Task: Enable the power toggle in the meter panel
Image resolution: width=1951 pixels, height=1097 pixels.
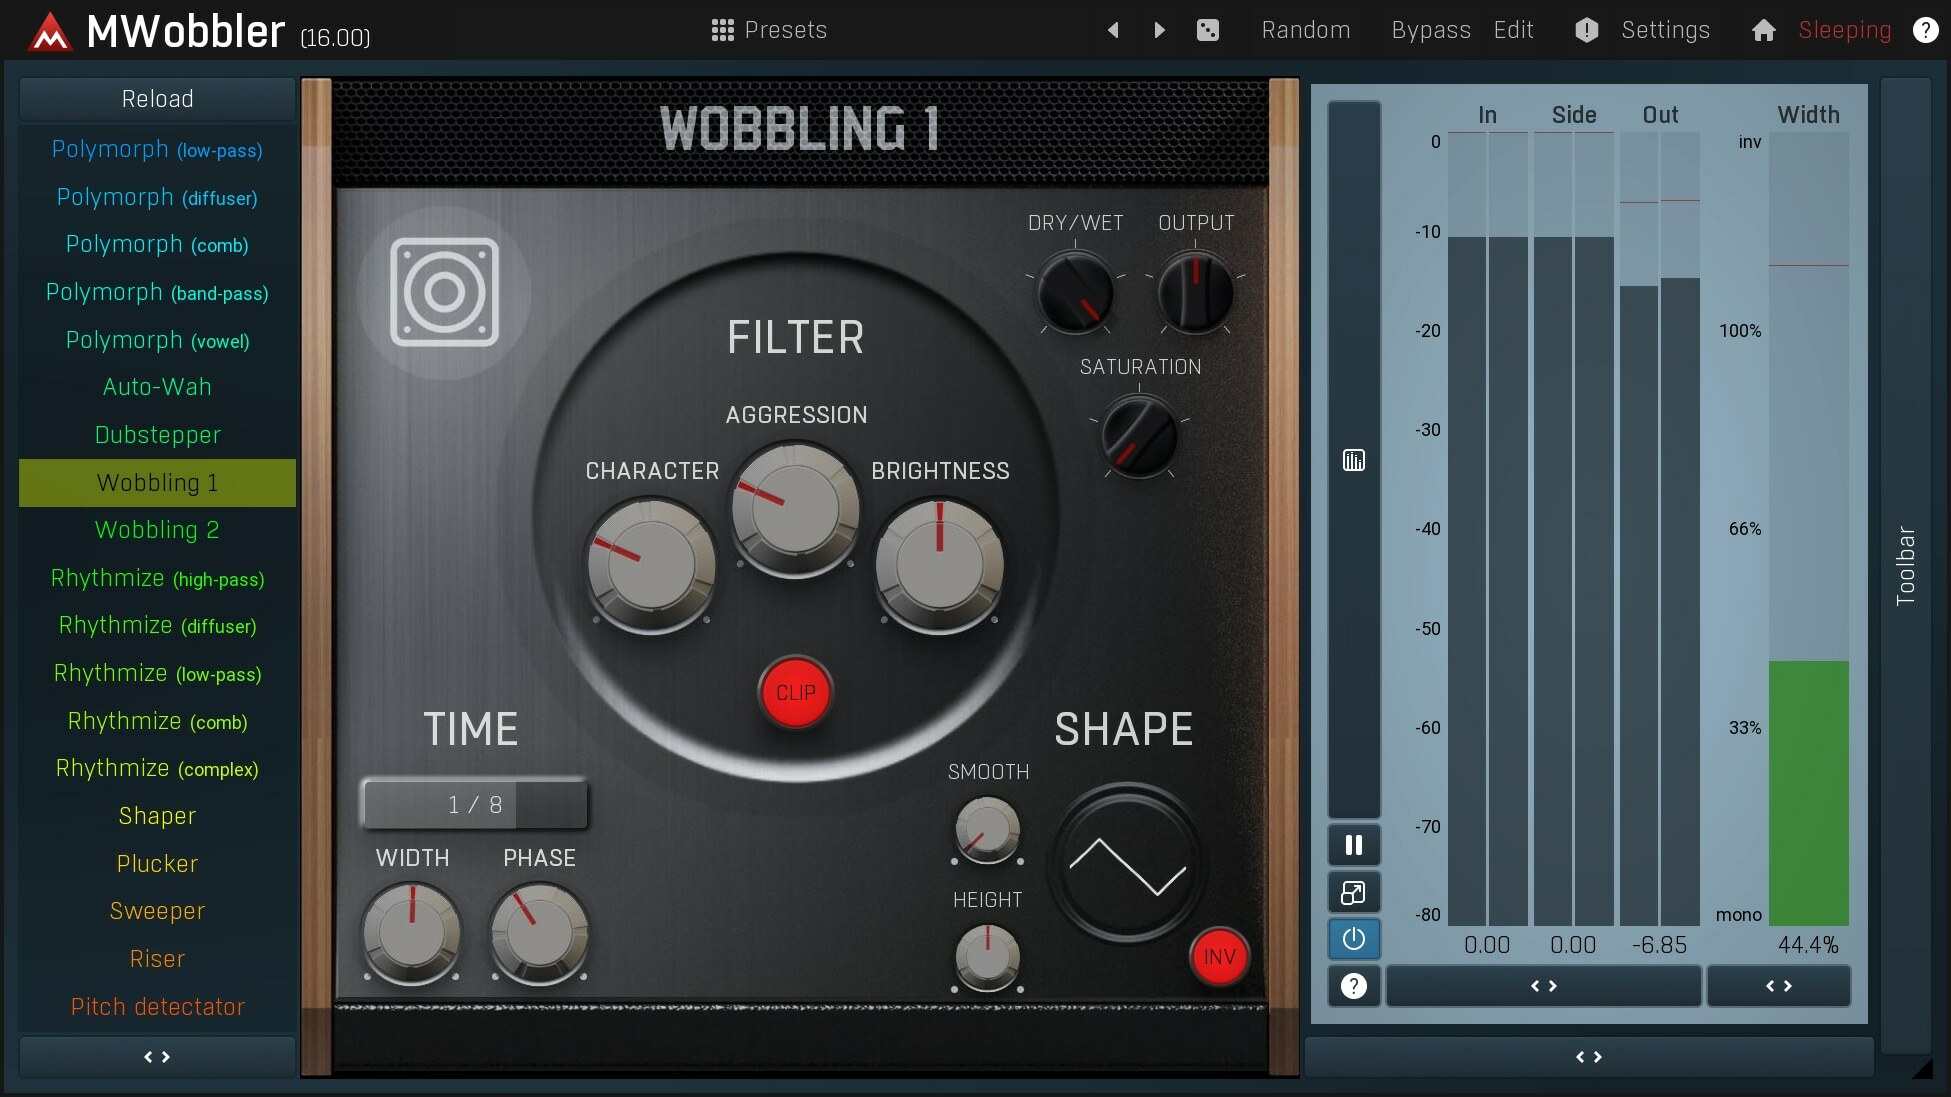Action: (x=1353, y=939)
